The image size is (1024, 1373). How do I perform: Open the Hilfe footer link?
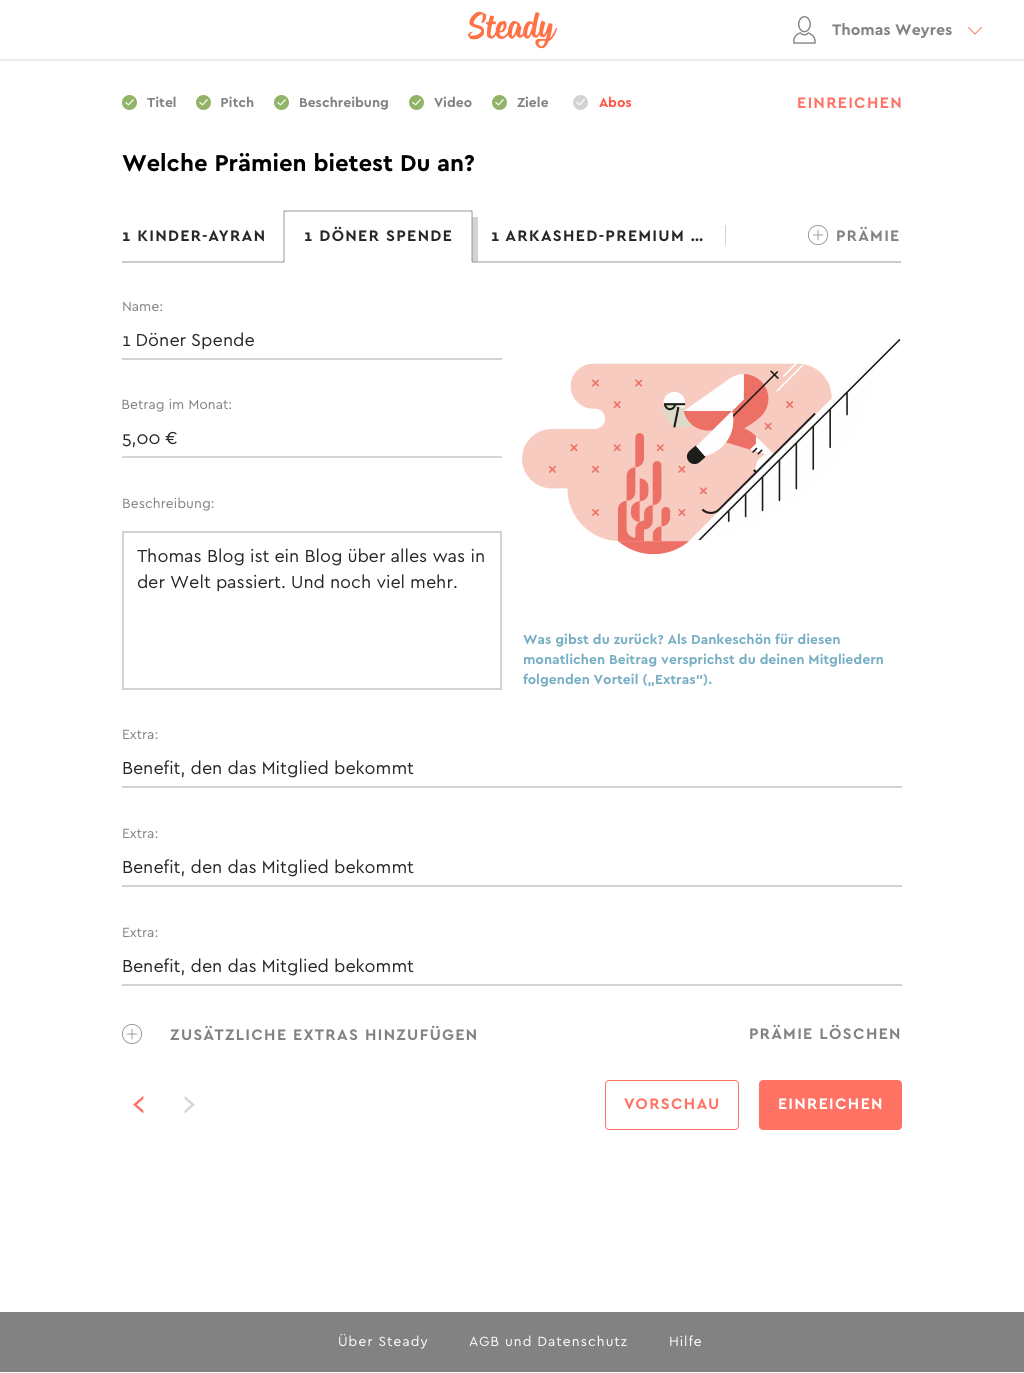(685, 1341)
